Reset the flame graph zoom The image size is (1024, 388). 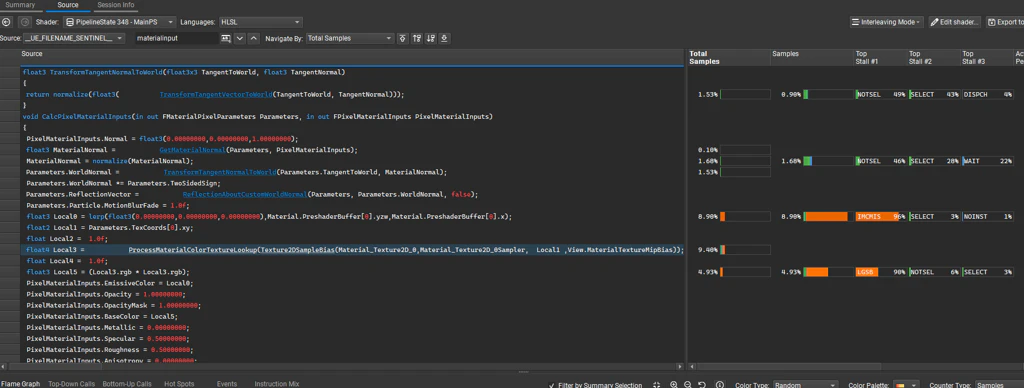tap(702, 385)
